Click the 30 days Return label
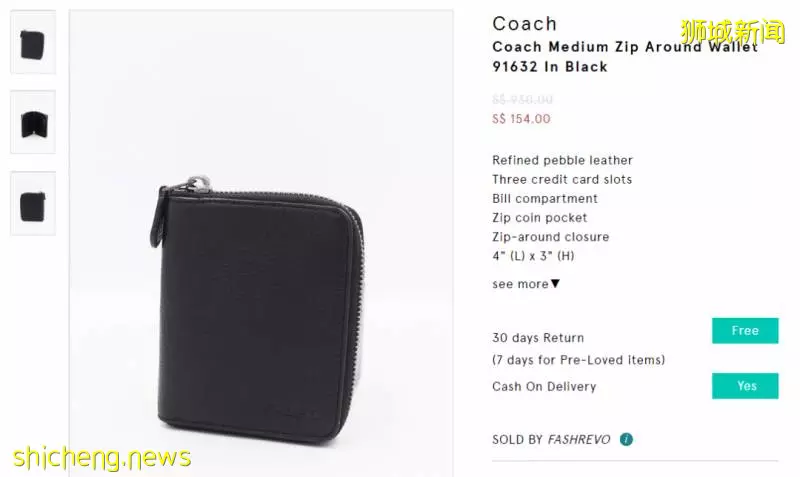The height and width of the screenshot is (477, 800). (538, 338)
